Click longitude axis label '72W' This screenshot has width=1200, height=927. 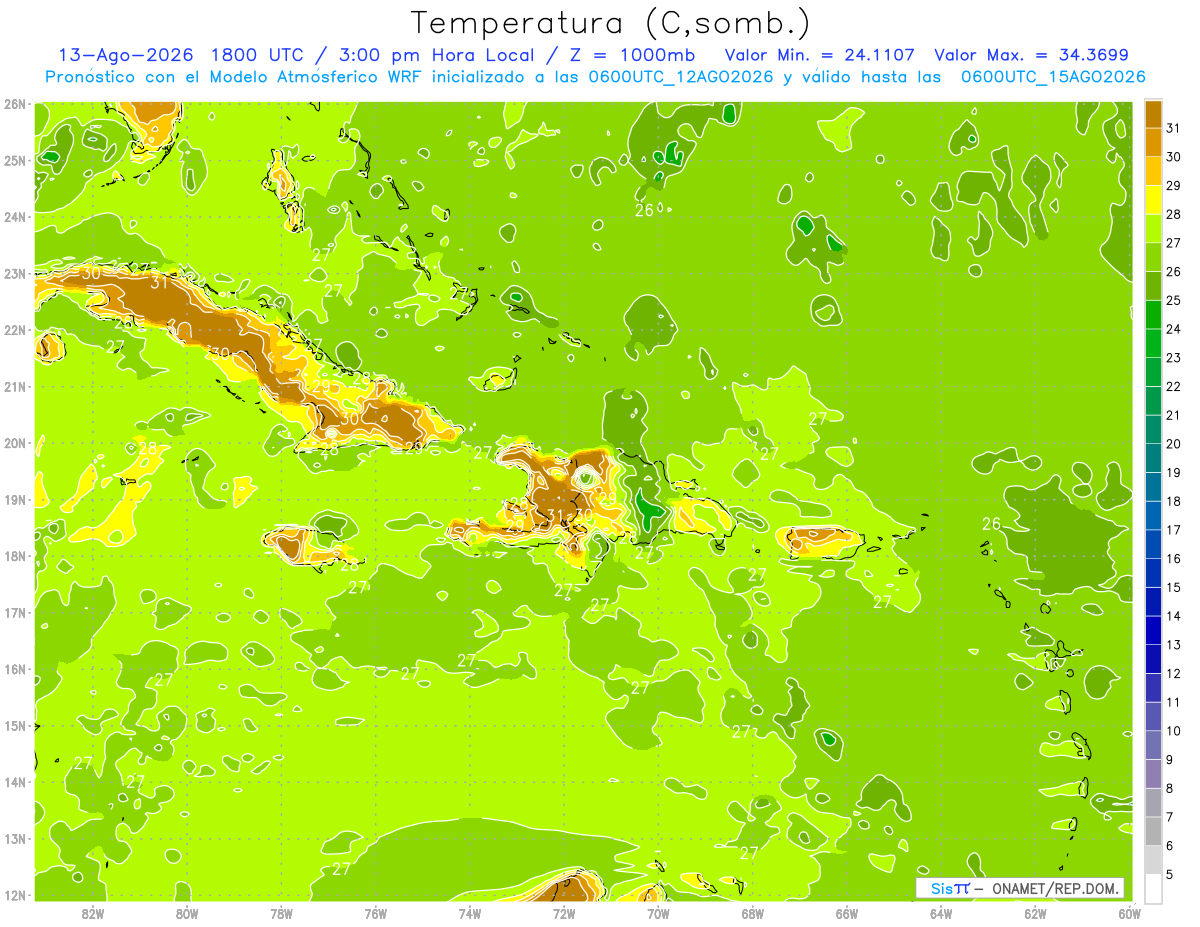pos(564,913)
